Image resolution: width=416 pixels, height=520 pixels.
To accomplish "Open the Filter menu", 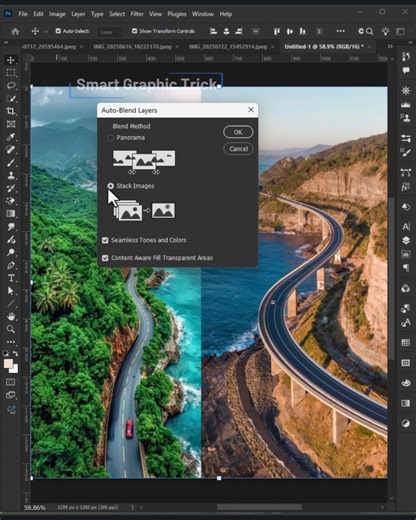I will 137,14.
